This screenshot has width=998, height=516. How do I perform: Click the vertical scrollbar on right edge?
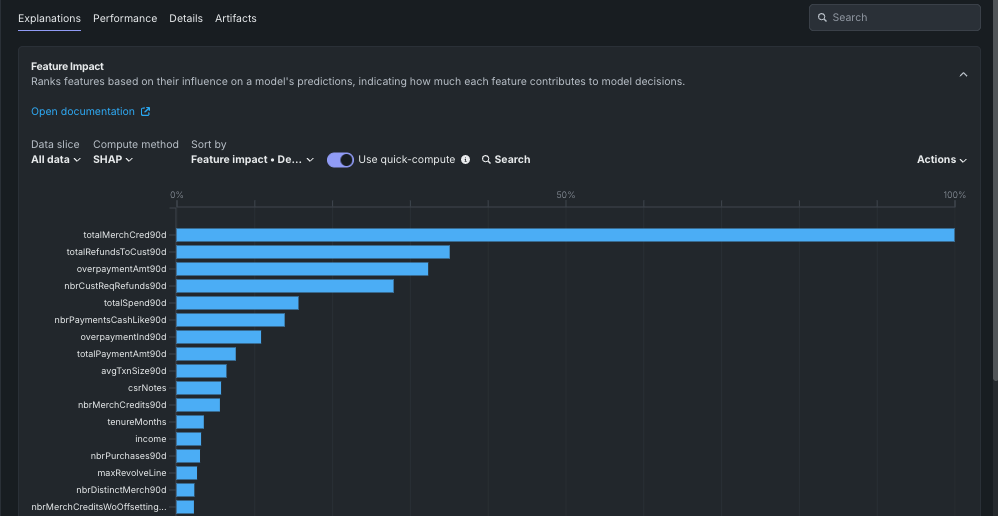pyautogui.click(x=994, y=200)
